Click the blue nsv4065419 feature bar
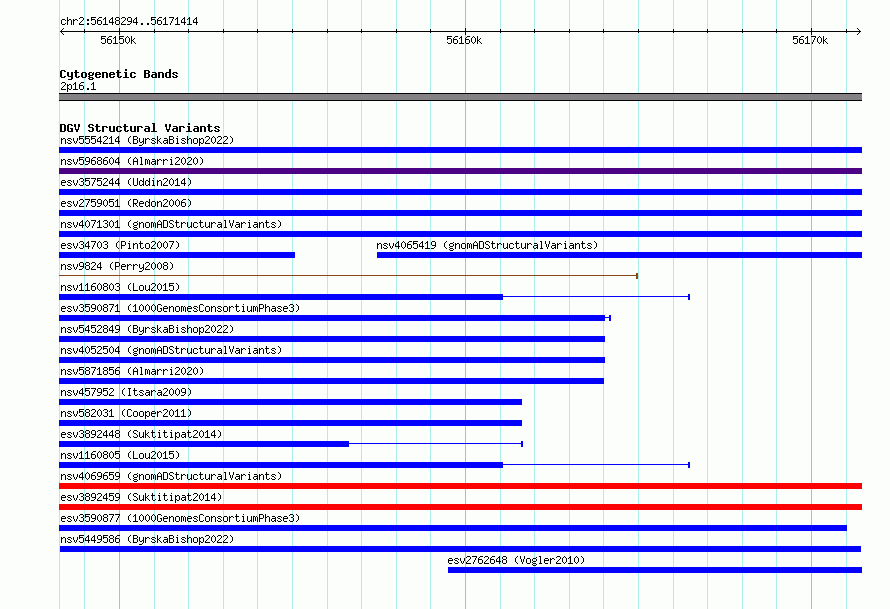The image size is (890, 609). click(x=619, y=255)
